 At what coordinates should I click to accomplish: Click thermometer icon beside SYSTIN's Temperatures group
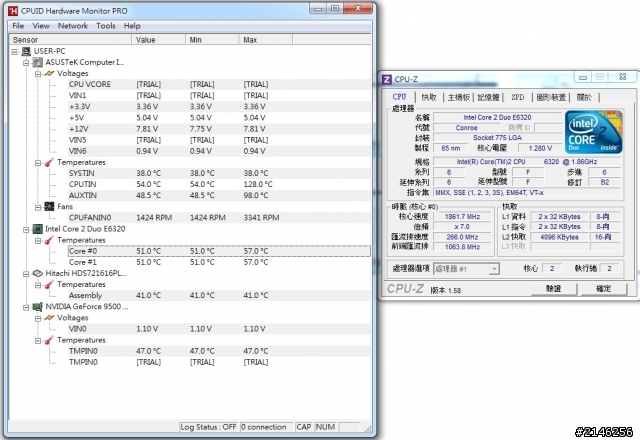[49, 162]
